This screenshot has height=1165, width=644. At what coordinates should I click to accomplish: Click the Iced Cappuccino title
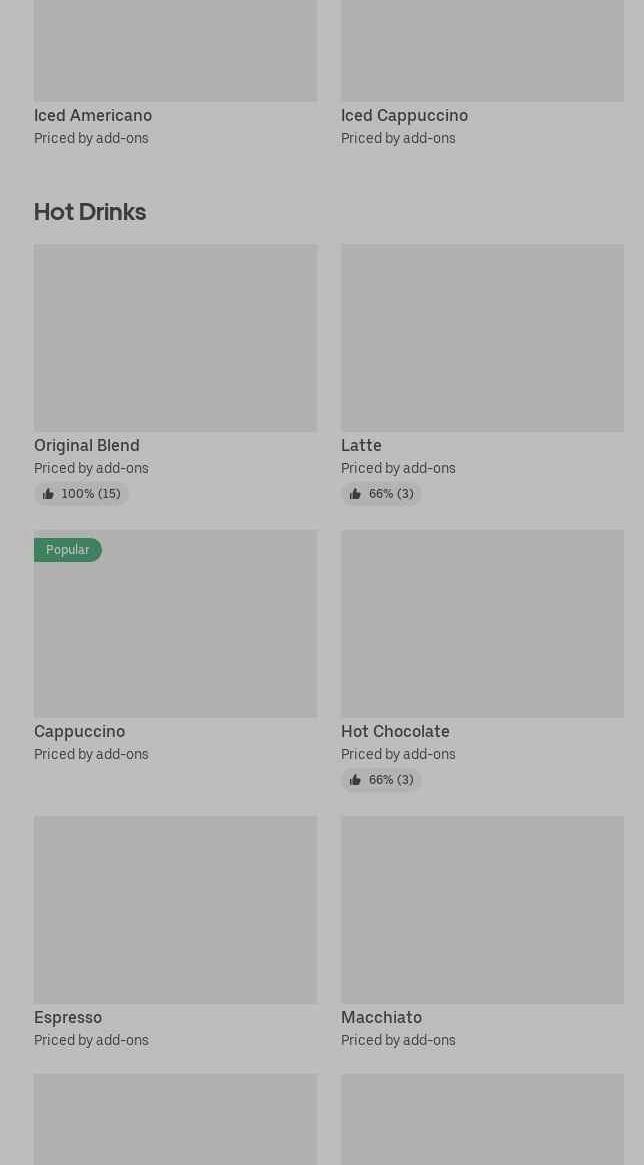pyautogui.click(x=404, y=115)
